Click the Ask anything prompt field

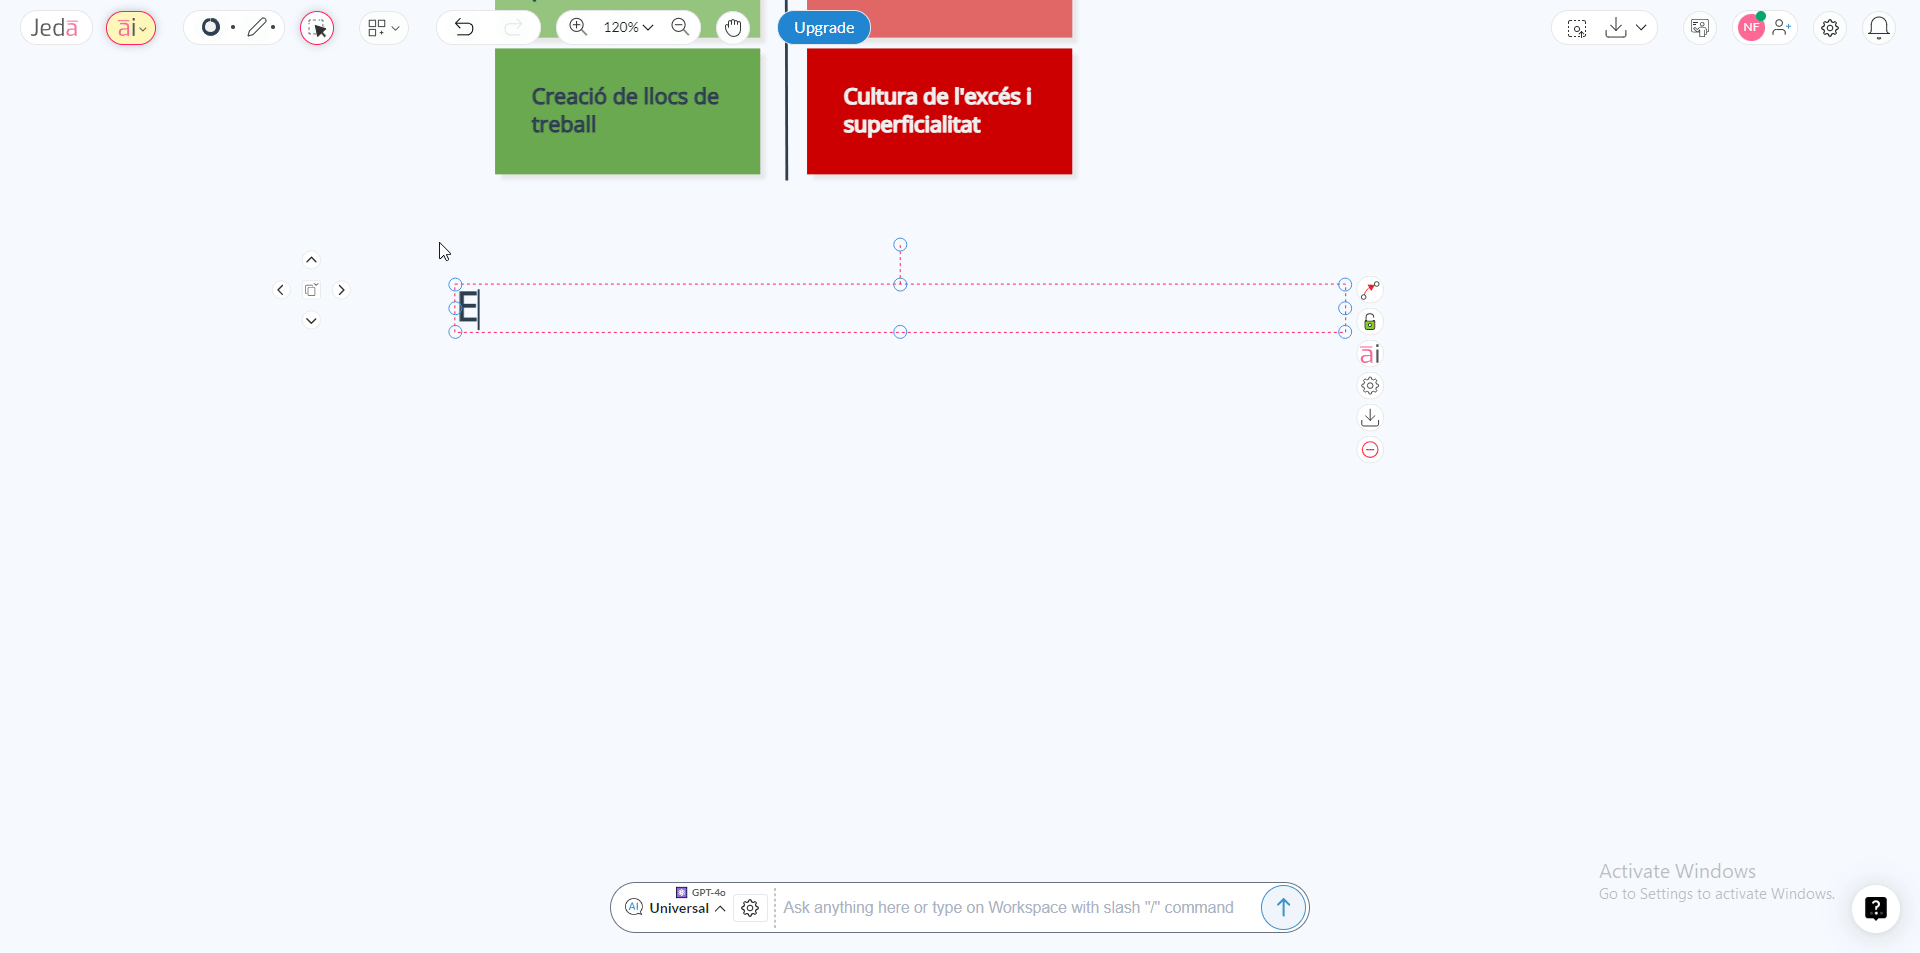point(1008,908)
